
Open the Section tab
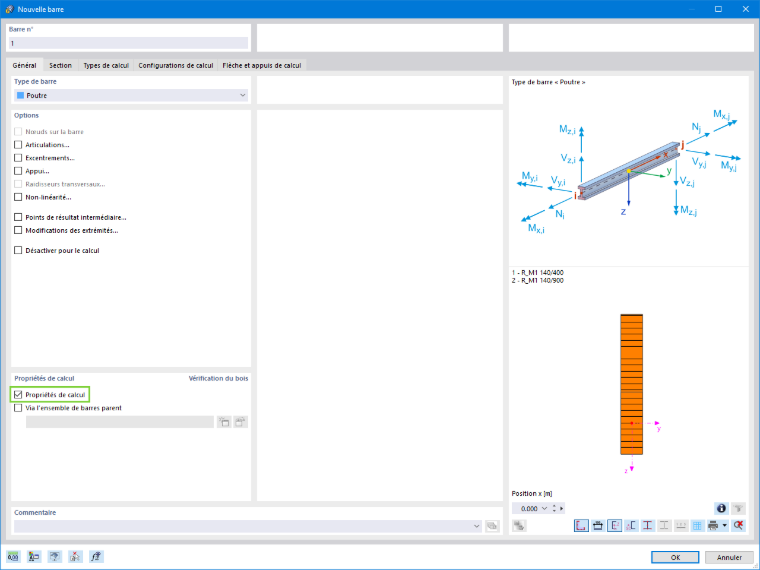click(x=60, y=65)
